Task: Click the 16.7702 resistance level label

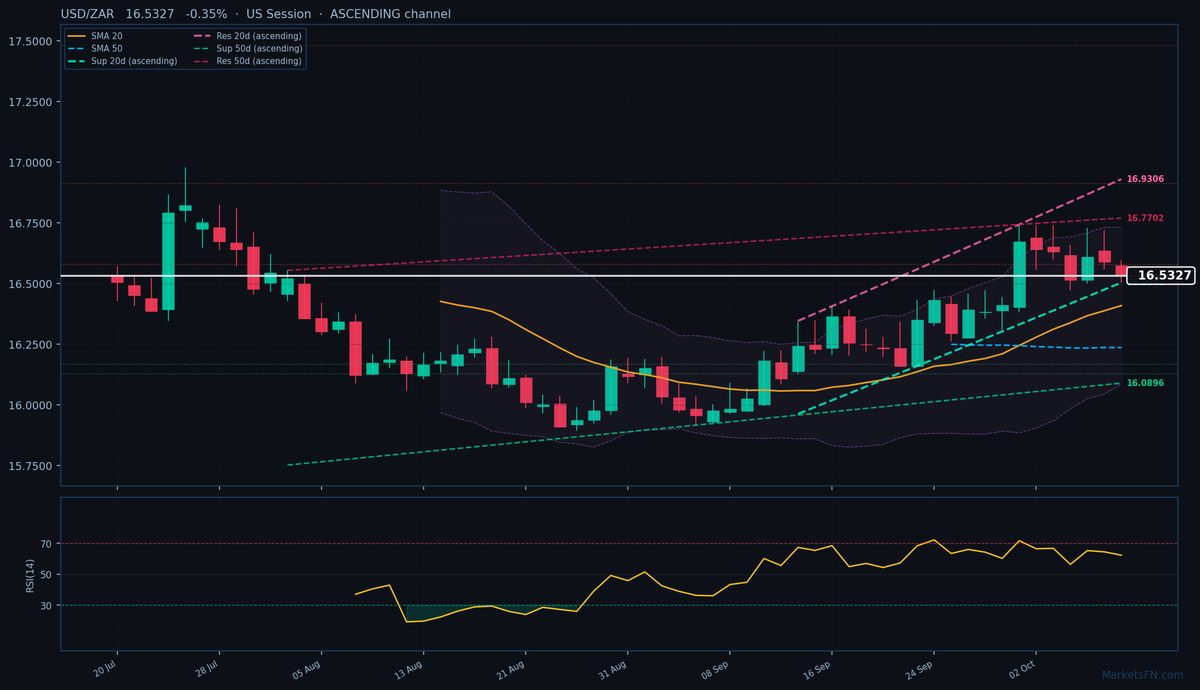Action: click(x=1145, y=218)
